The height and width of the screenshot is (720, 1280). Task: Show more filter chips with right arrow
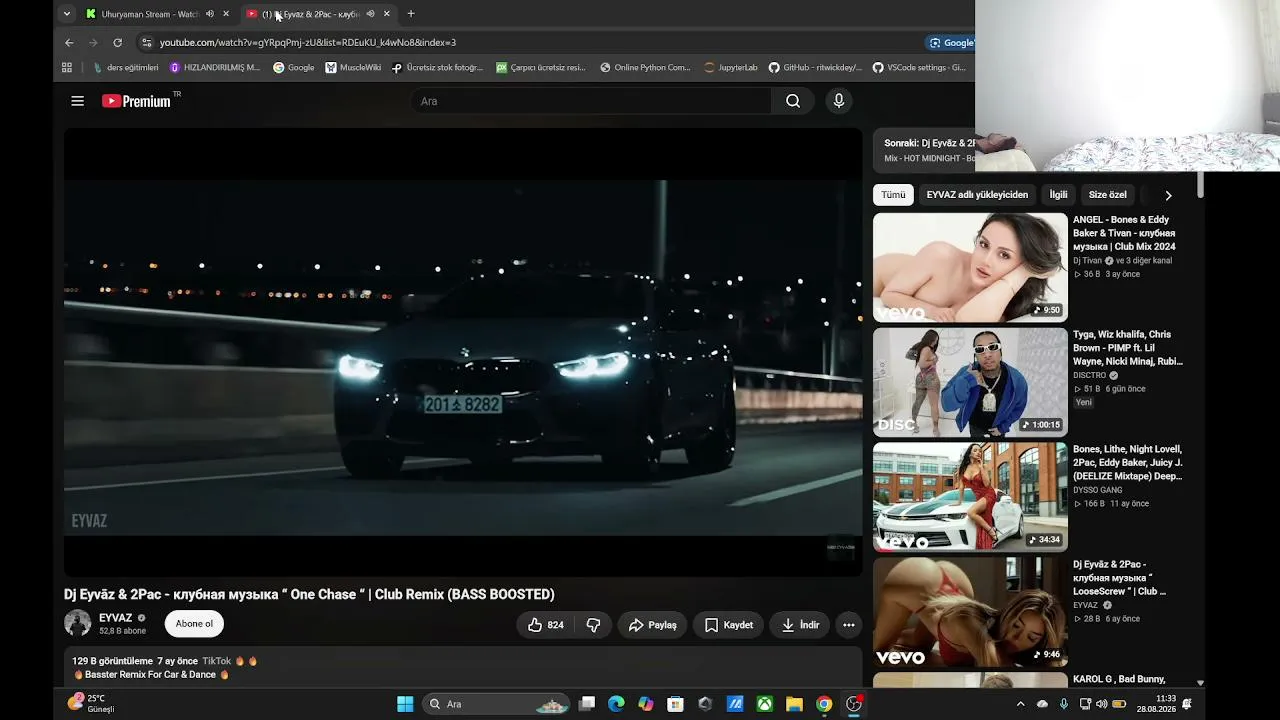pos(1168,195)
